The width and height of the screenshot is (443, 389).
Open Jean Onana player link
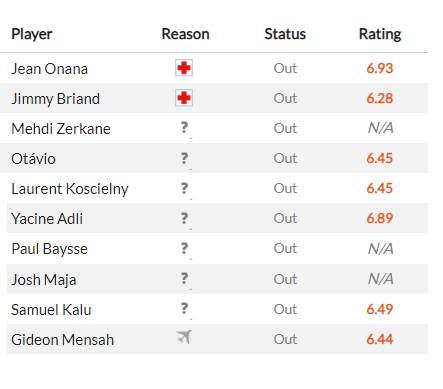tap(49, 69)
